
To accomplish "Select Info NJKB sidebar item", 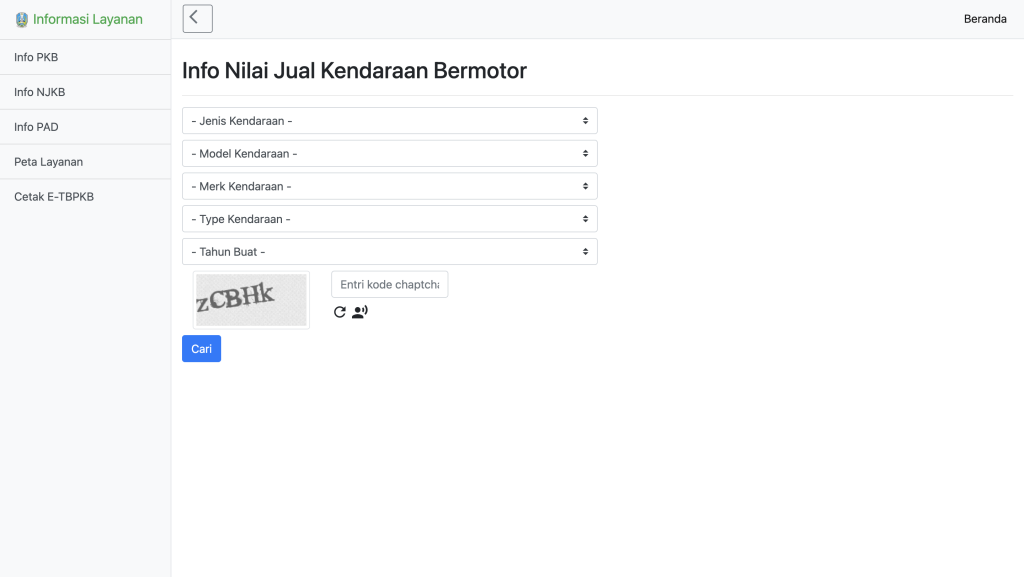I will pos(39,92).
